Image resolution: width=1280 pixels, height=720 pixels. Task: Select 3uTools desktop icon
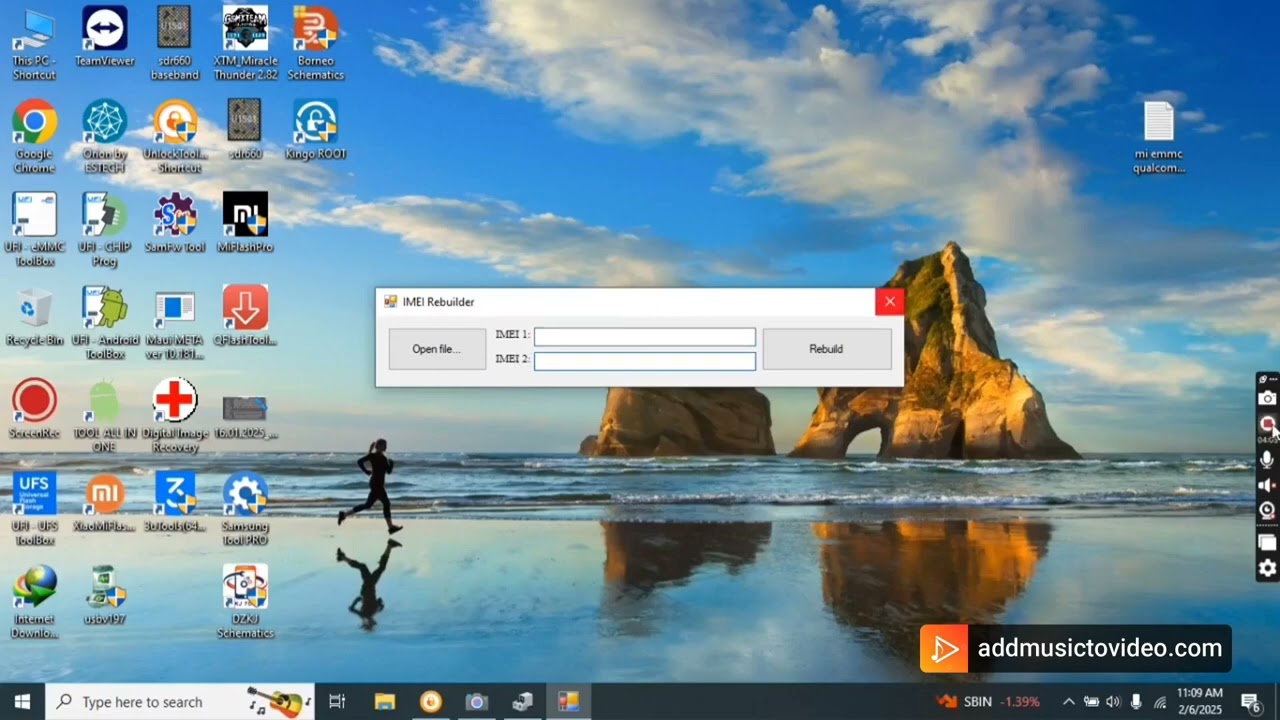coord(175,502)
